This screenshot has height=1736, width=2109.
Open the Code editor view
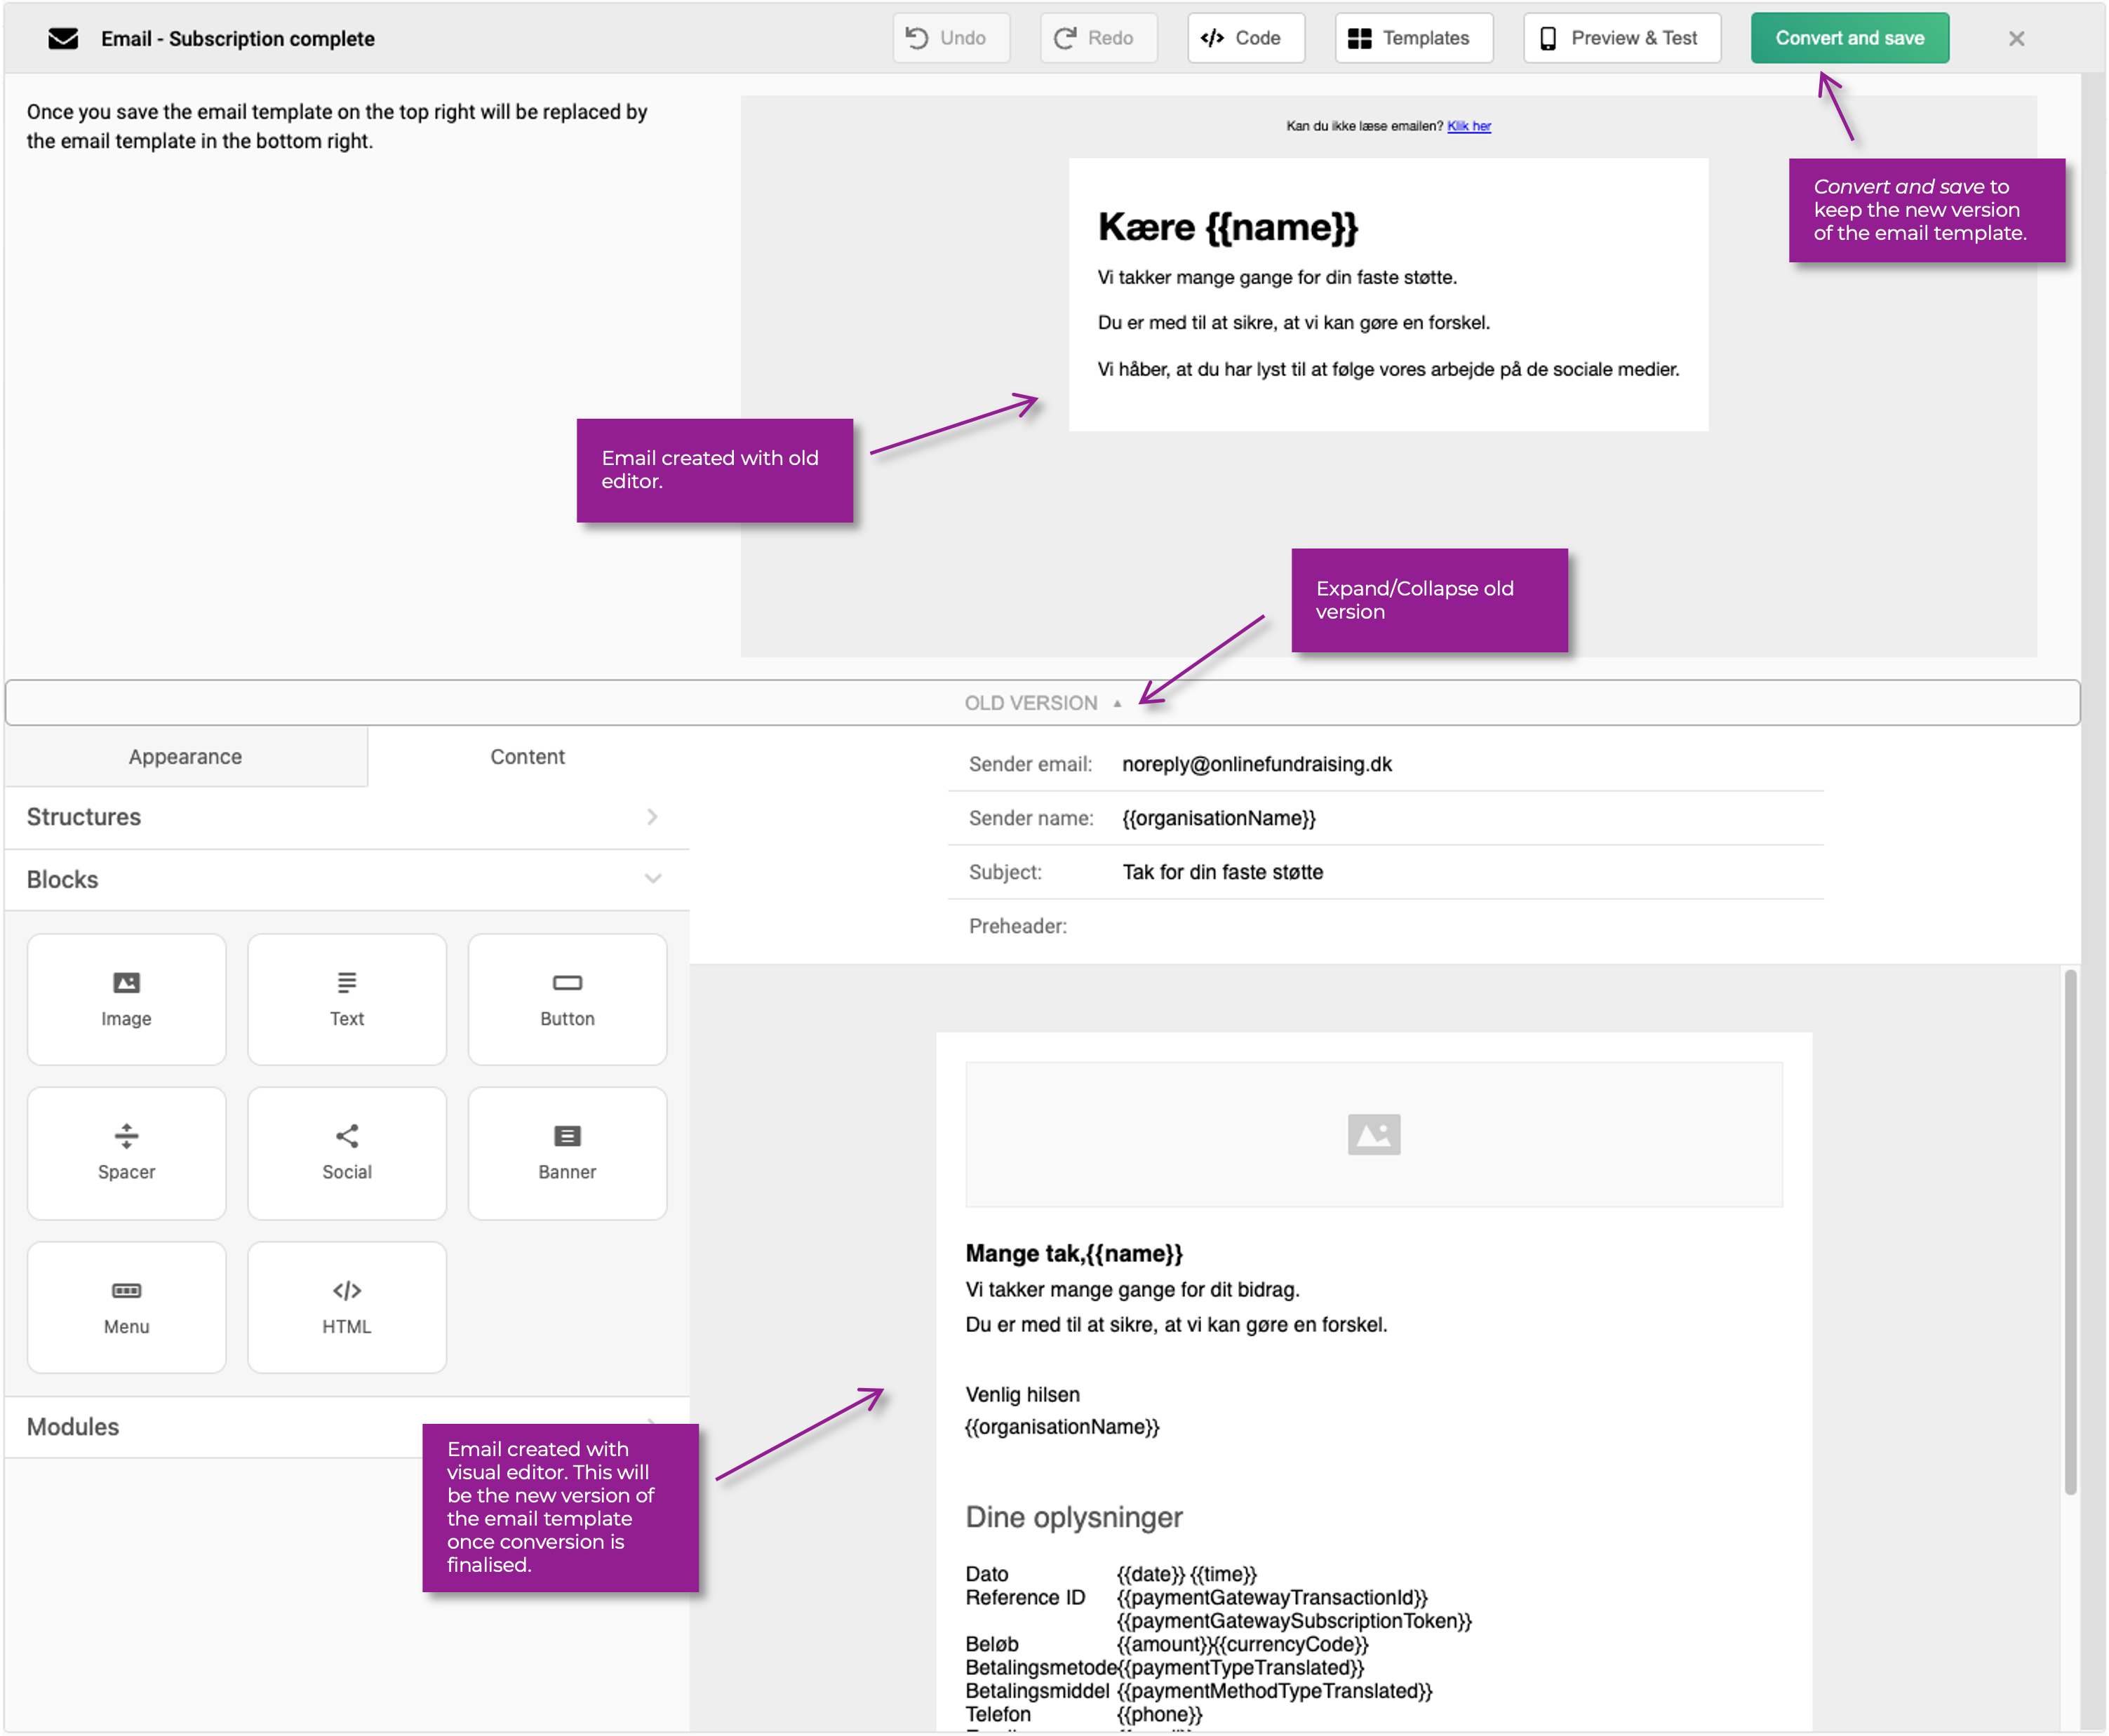1245,38
